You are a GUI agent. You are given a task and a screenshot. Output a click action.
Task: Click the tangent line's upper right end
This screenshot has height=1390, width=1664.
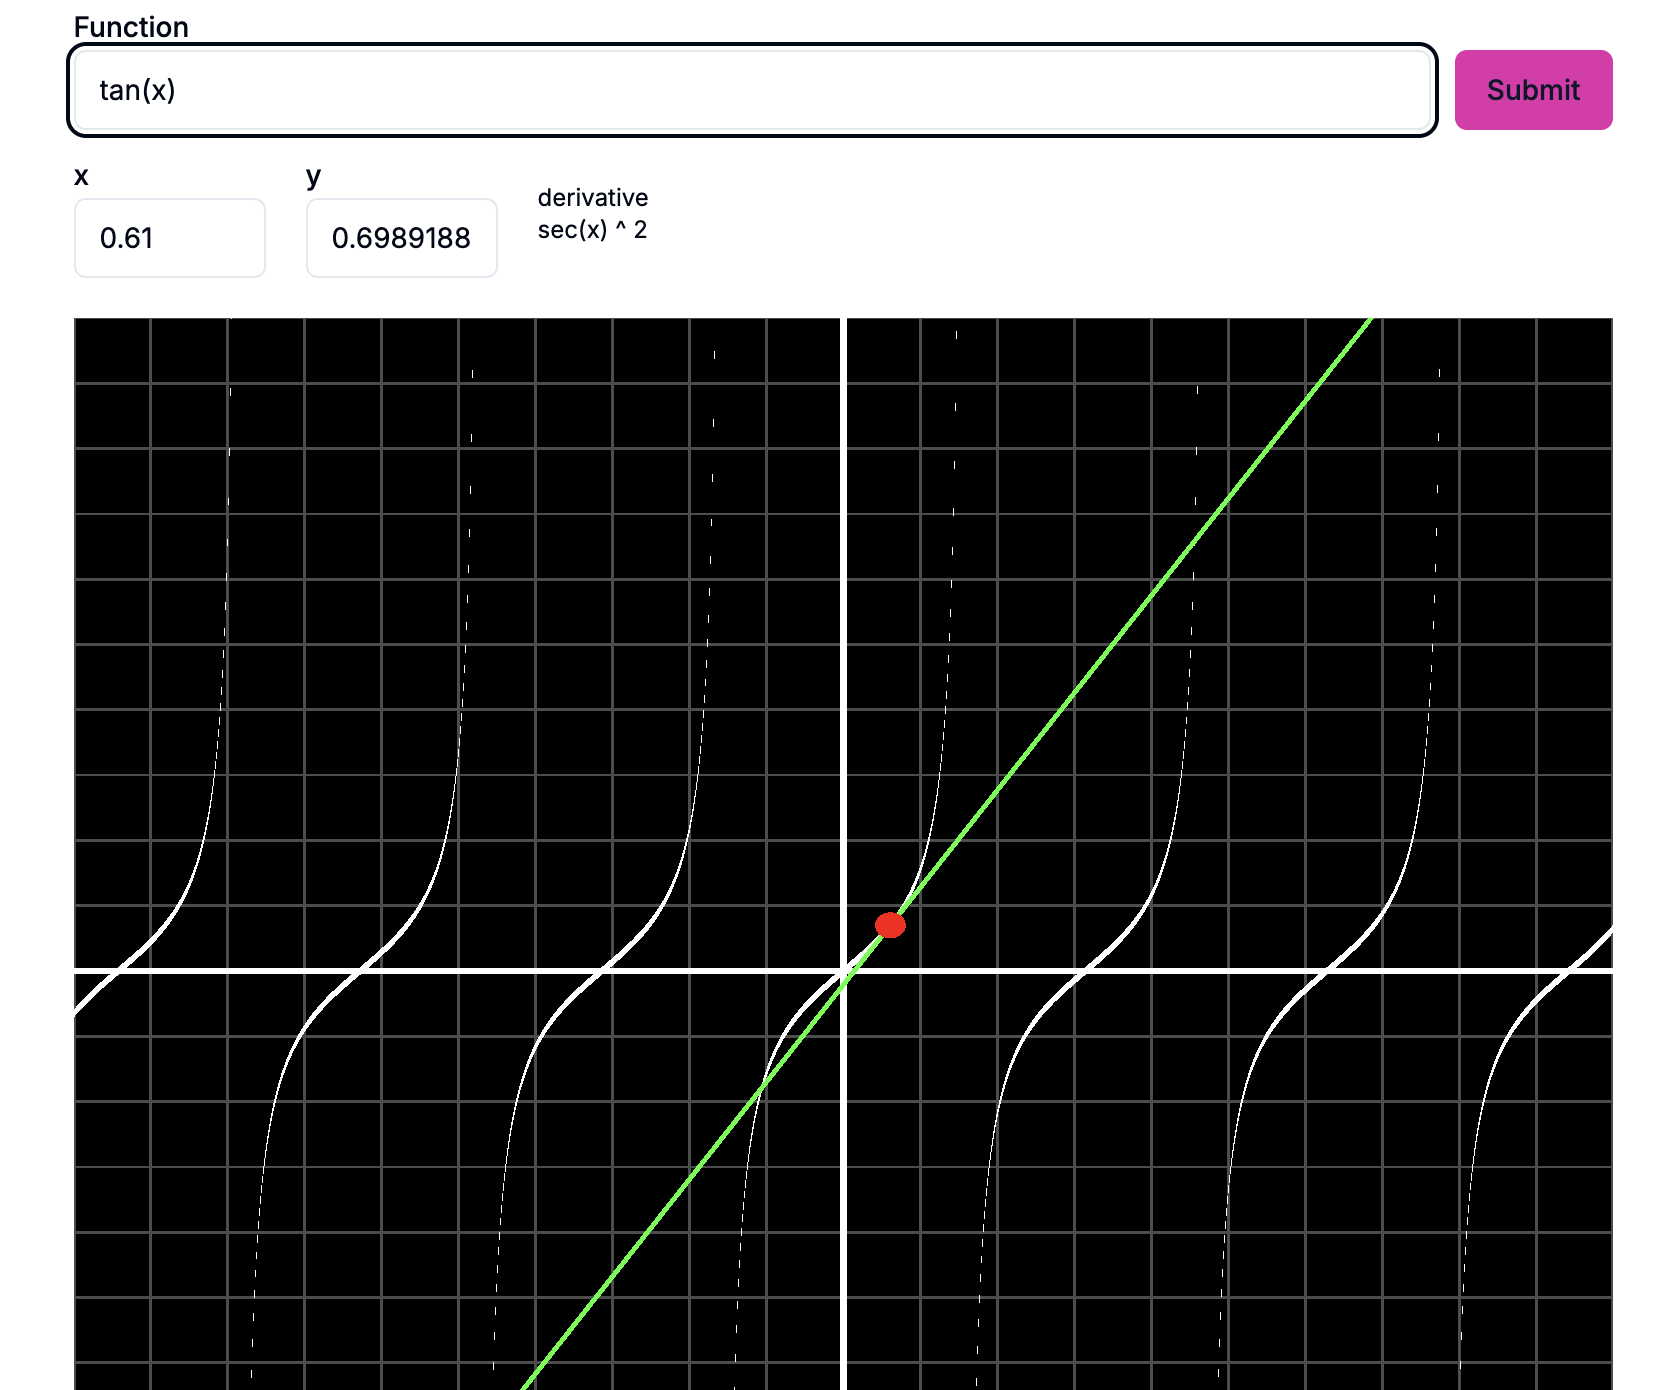pyautogui.click(x=1360, y=330)
